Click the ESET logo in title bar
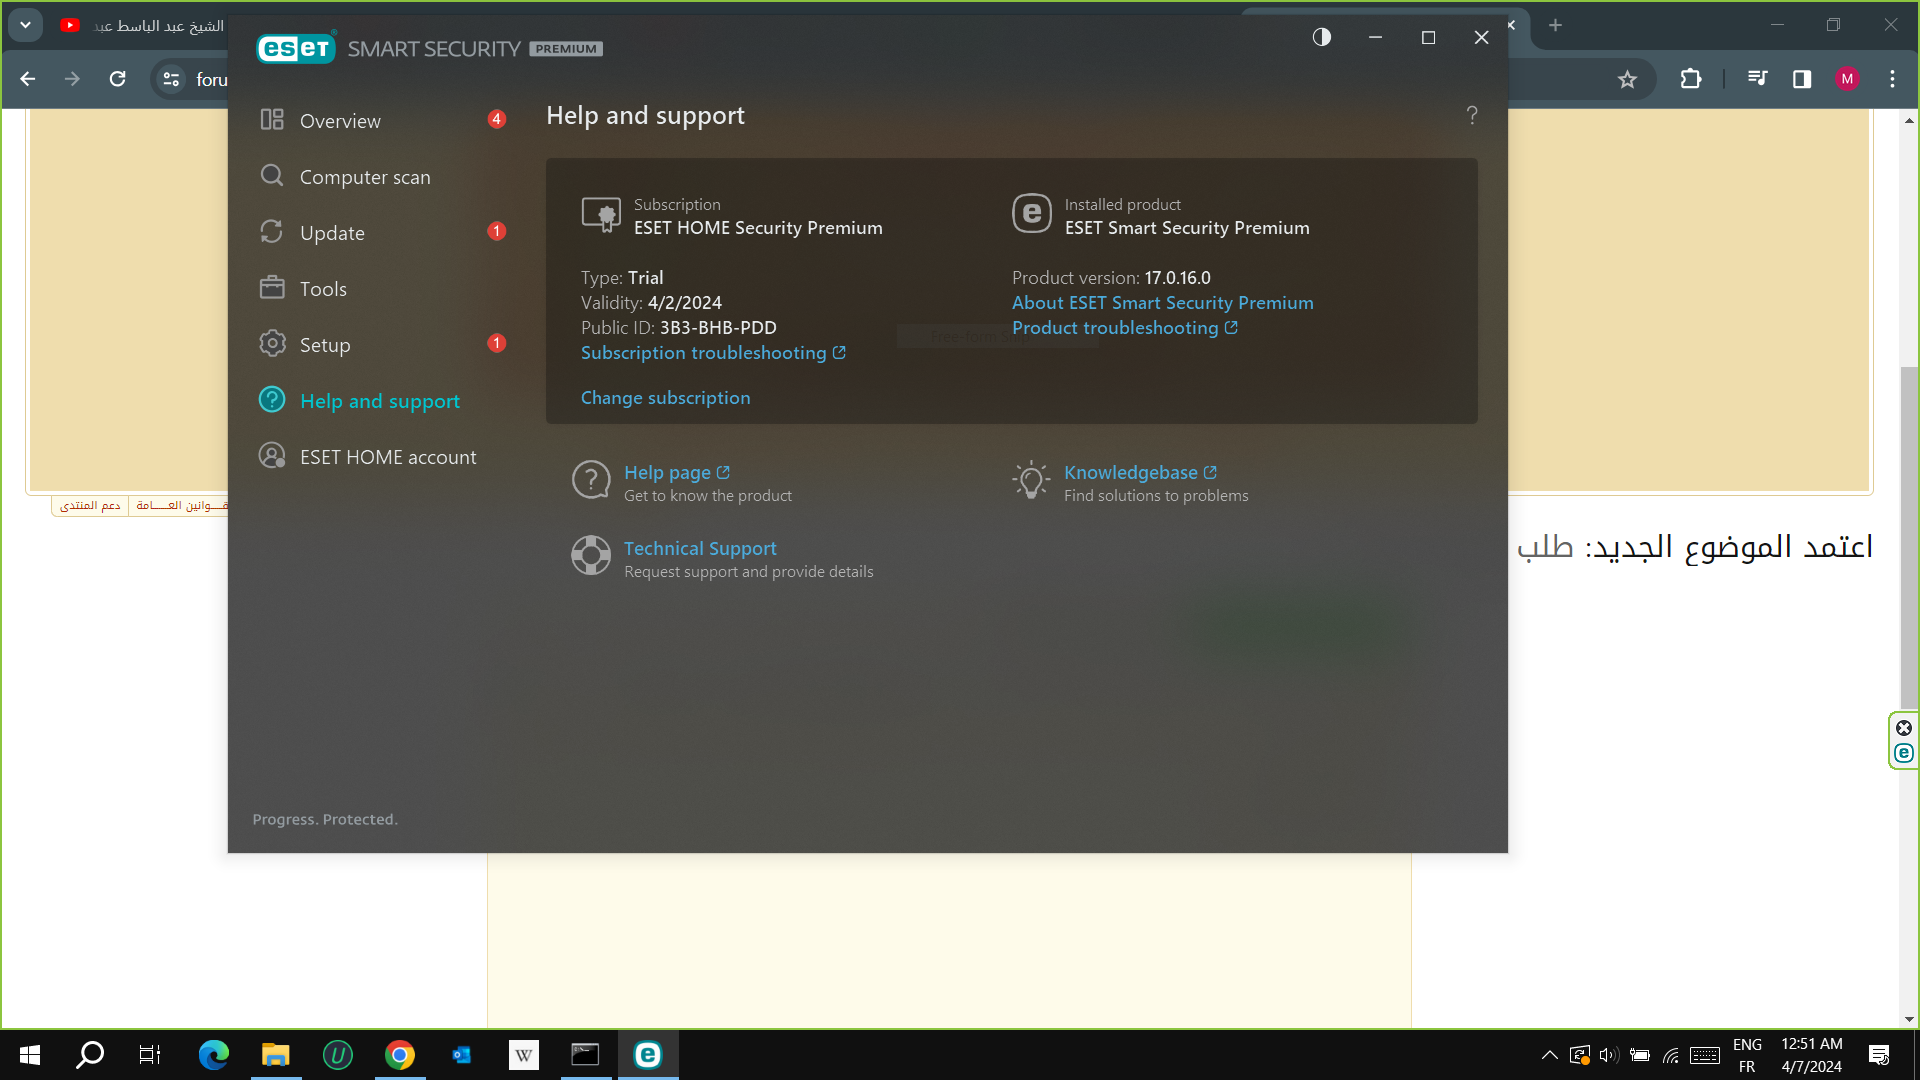This screenshot has height=1080, width=1920. coord(296,48)
